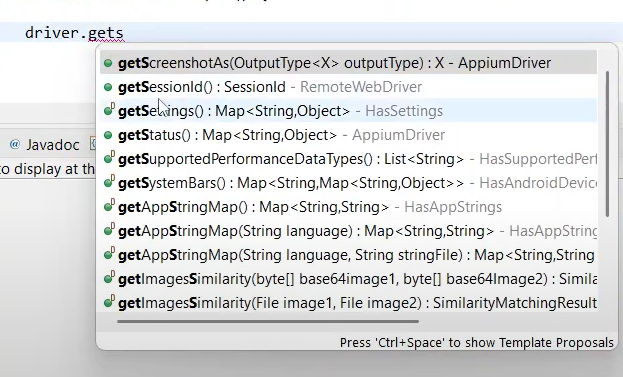Click green method icon beside getScreenshotAs

(108, 63)
